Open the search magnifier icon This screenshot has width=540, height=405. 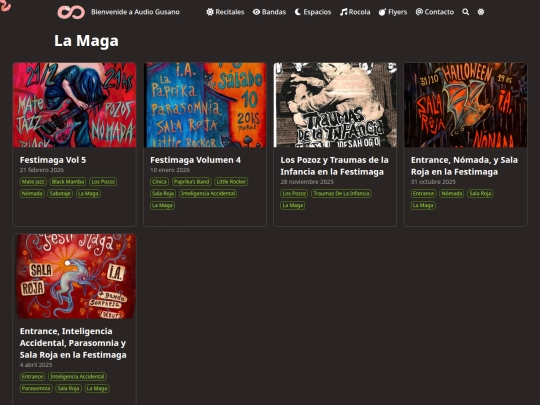point(466,12)
